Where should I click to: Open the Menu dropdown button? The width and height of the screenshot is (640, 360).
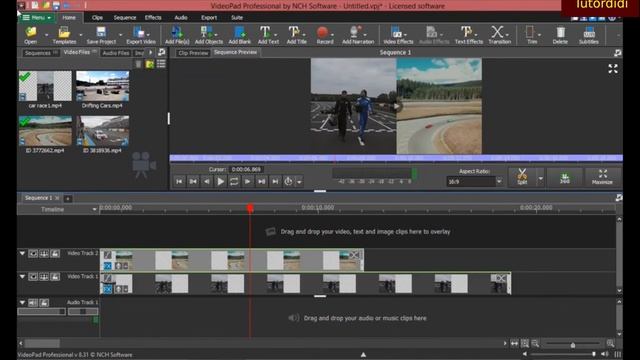37,18
